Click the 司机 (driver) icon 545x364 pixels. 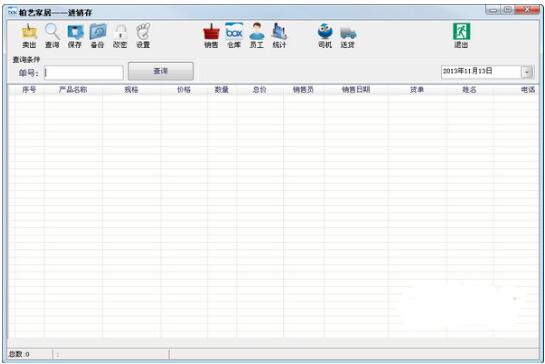325,35
